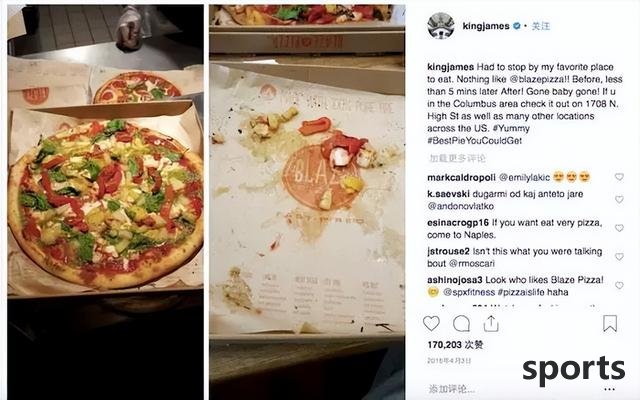
Task: Load more comments via 加载更多评论
Action: pyautogui.click(x=457, y=158)
